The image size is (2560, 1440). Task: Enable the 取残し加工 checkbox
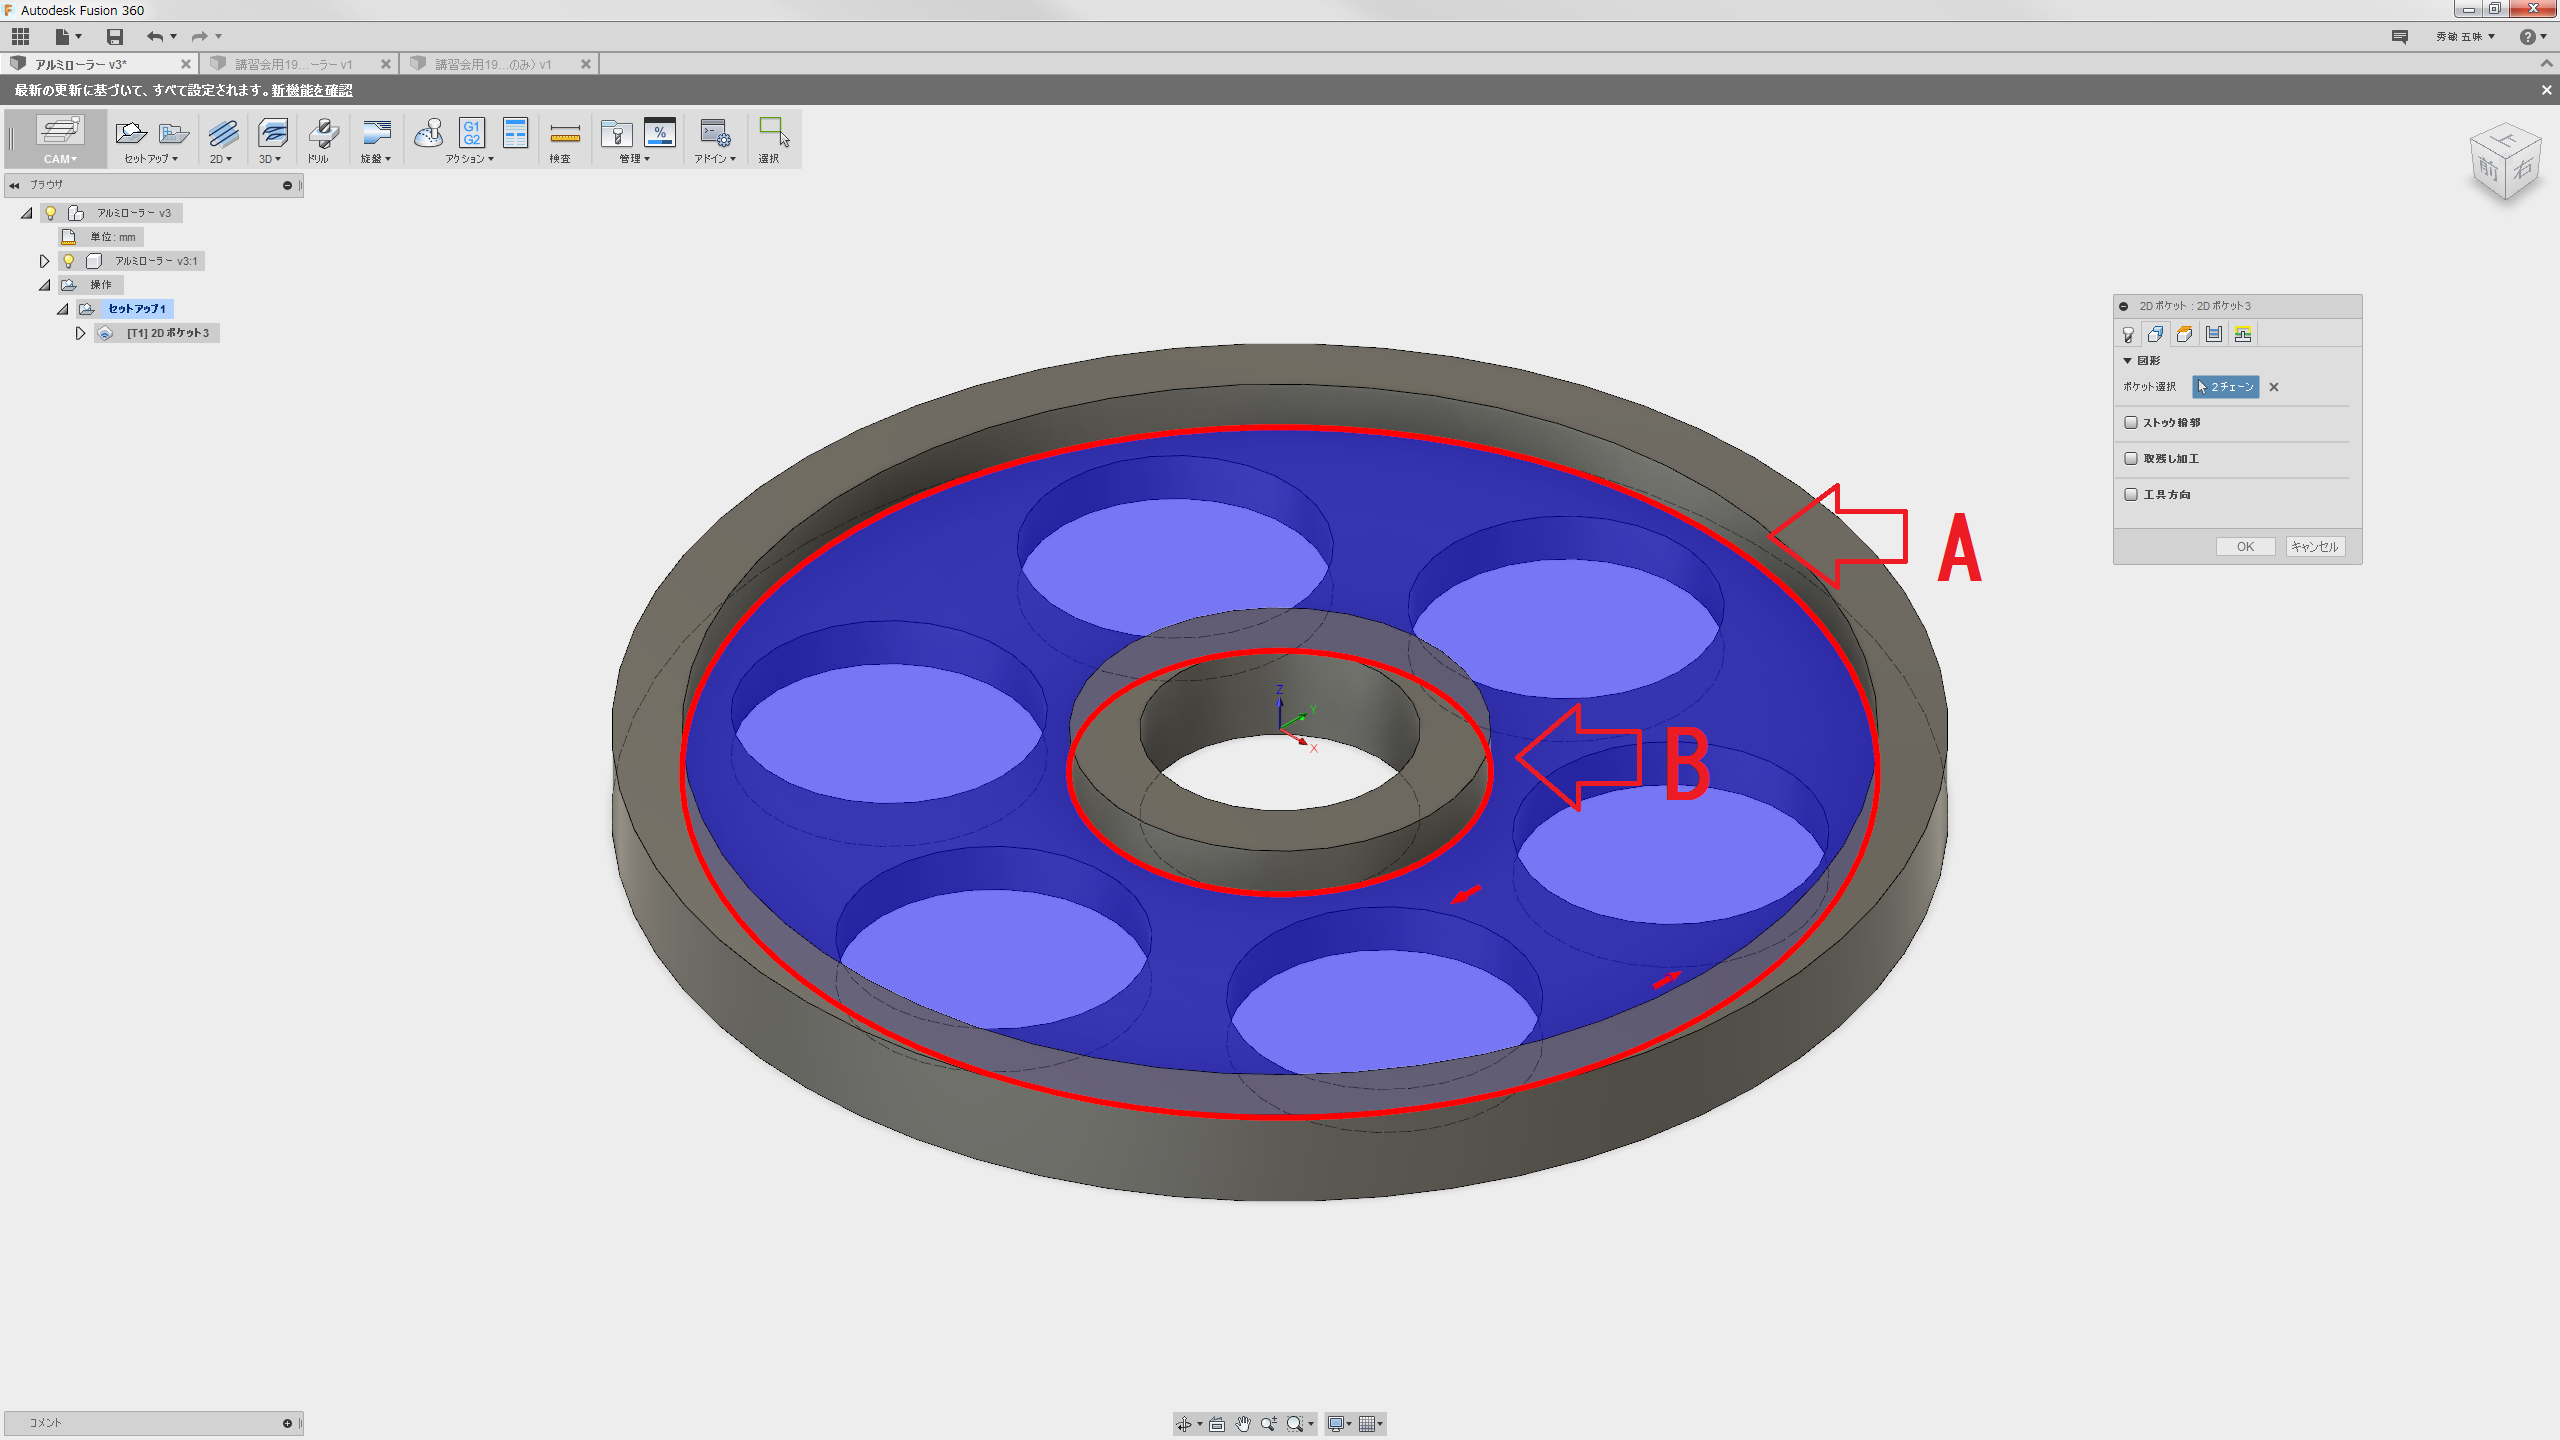click(x=2131, y=458)
